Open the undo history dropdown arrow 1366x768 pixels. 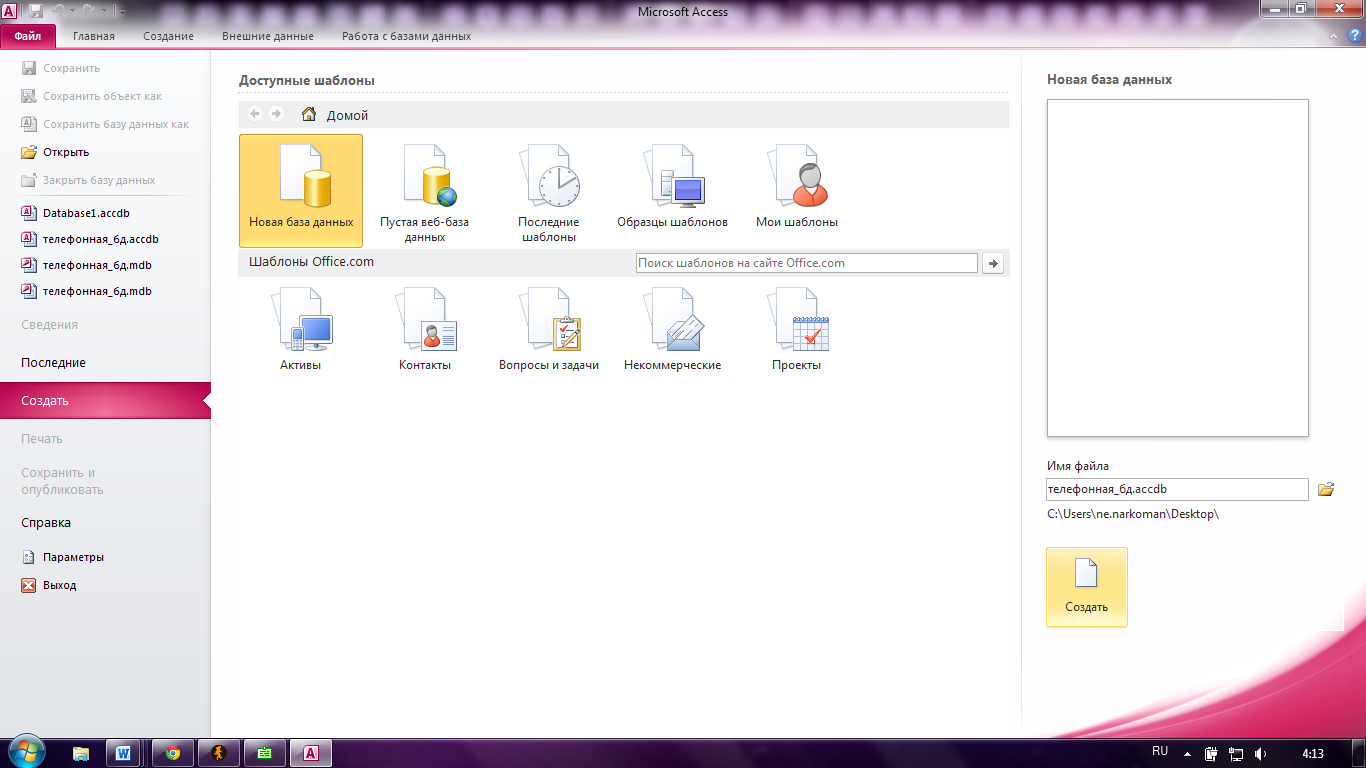(x=74, y=11)
